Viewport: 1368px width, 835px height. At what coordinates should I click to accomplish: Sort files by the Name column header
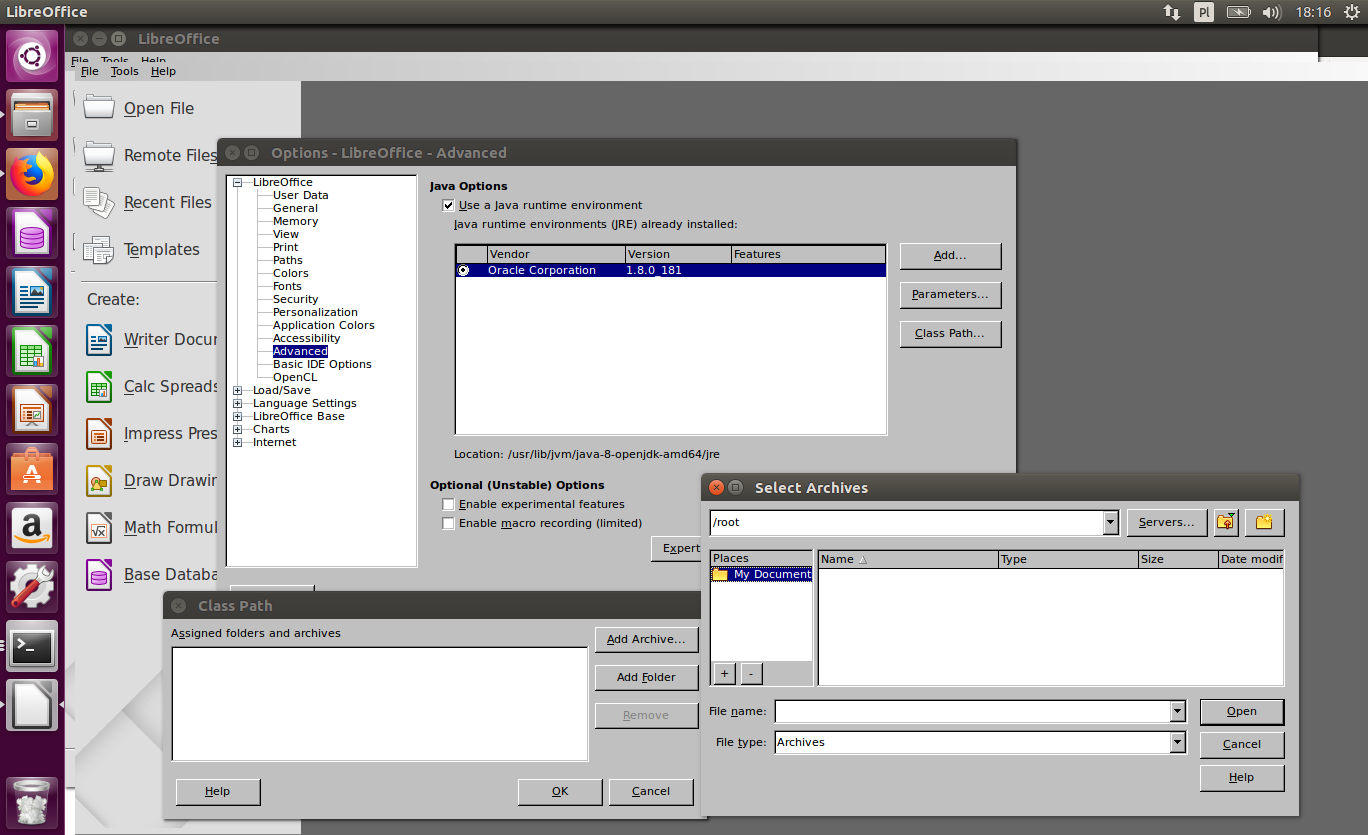point(908,559)
